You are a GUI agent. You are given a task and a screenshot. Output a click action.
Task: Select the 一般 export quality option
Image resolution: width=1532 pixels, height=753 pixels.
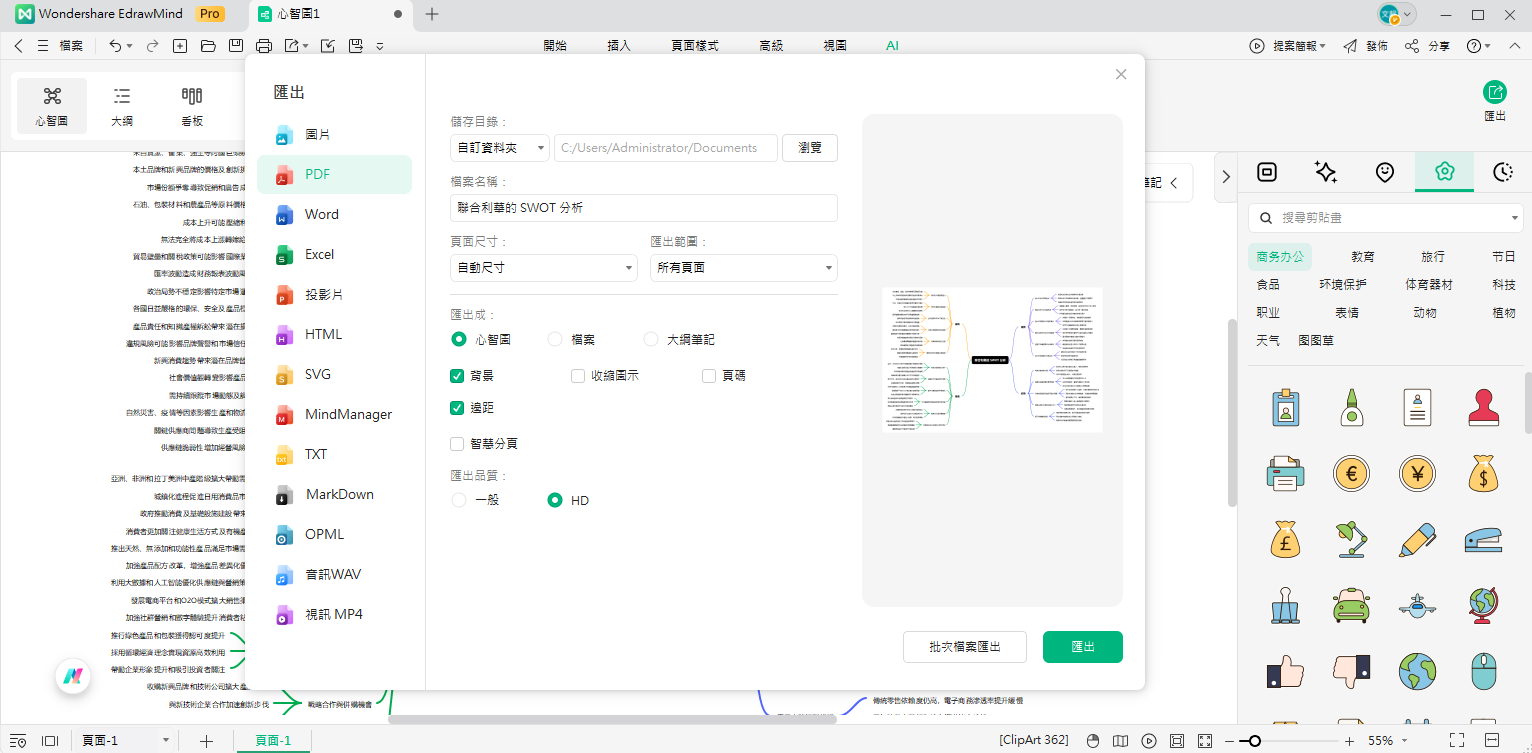[x=458, y=500]
